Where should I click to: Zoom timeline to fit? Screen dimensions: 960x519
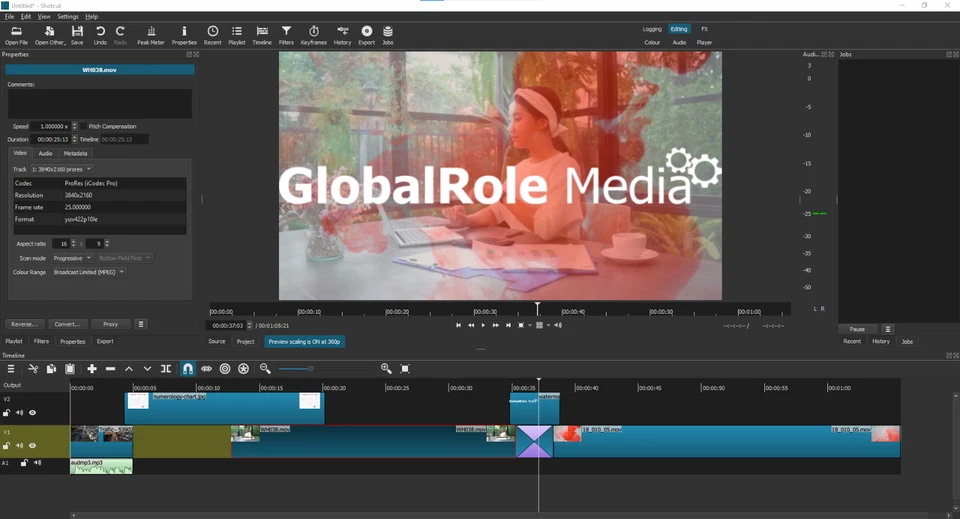[x=405, y=368]
